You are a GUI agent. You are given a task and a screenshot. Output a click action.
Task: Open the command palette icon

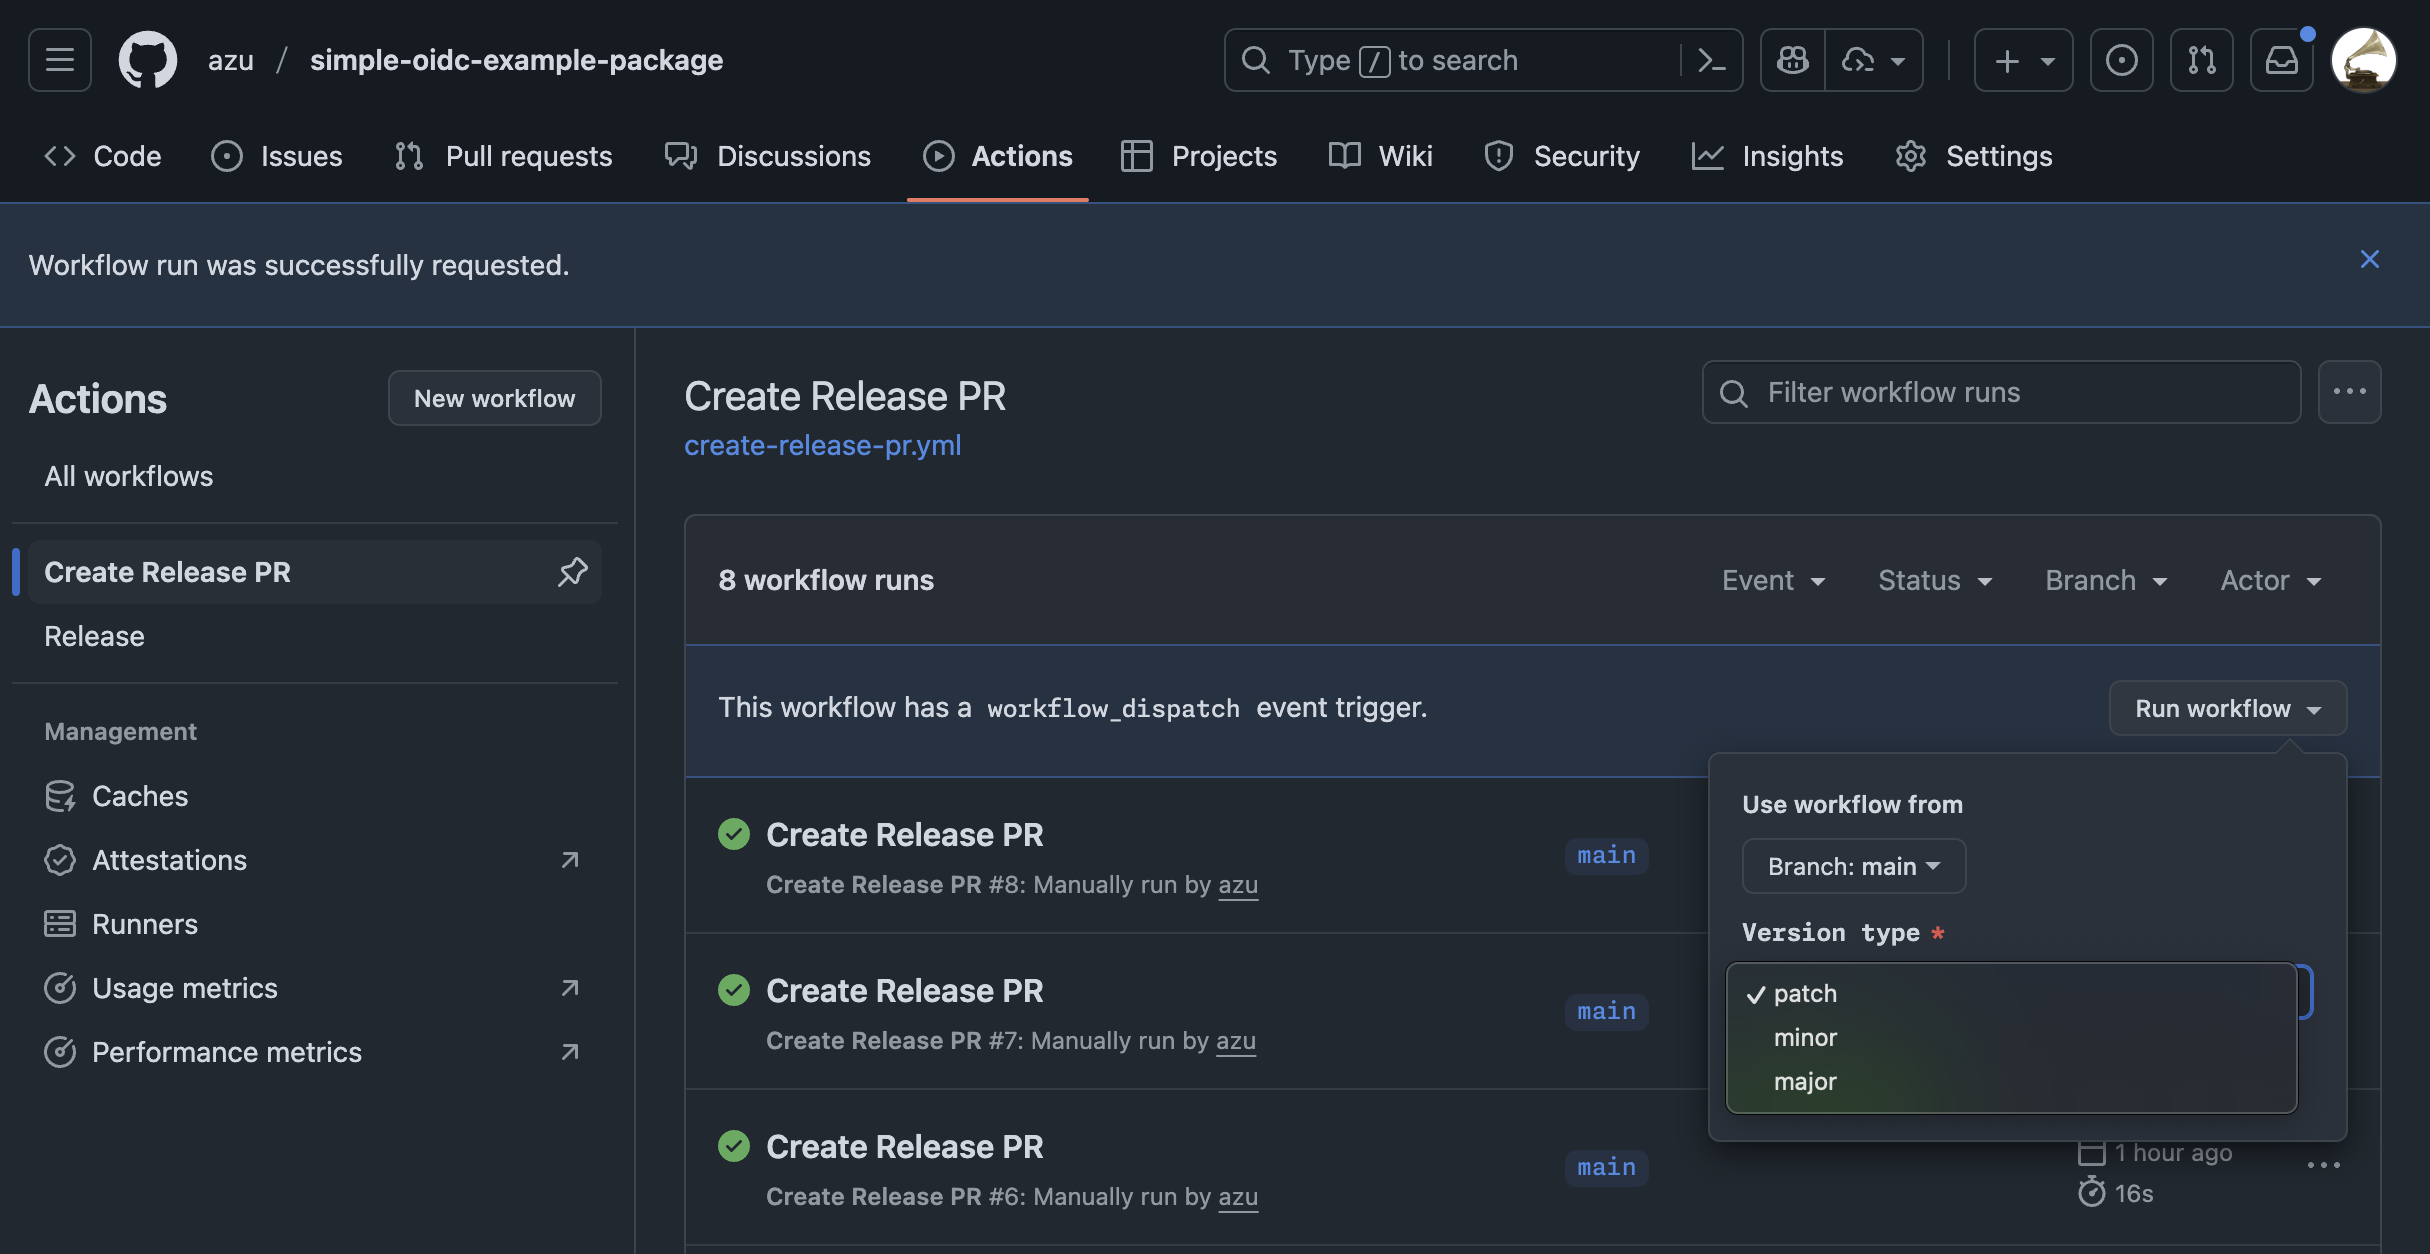[1712, 60]
